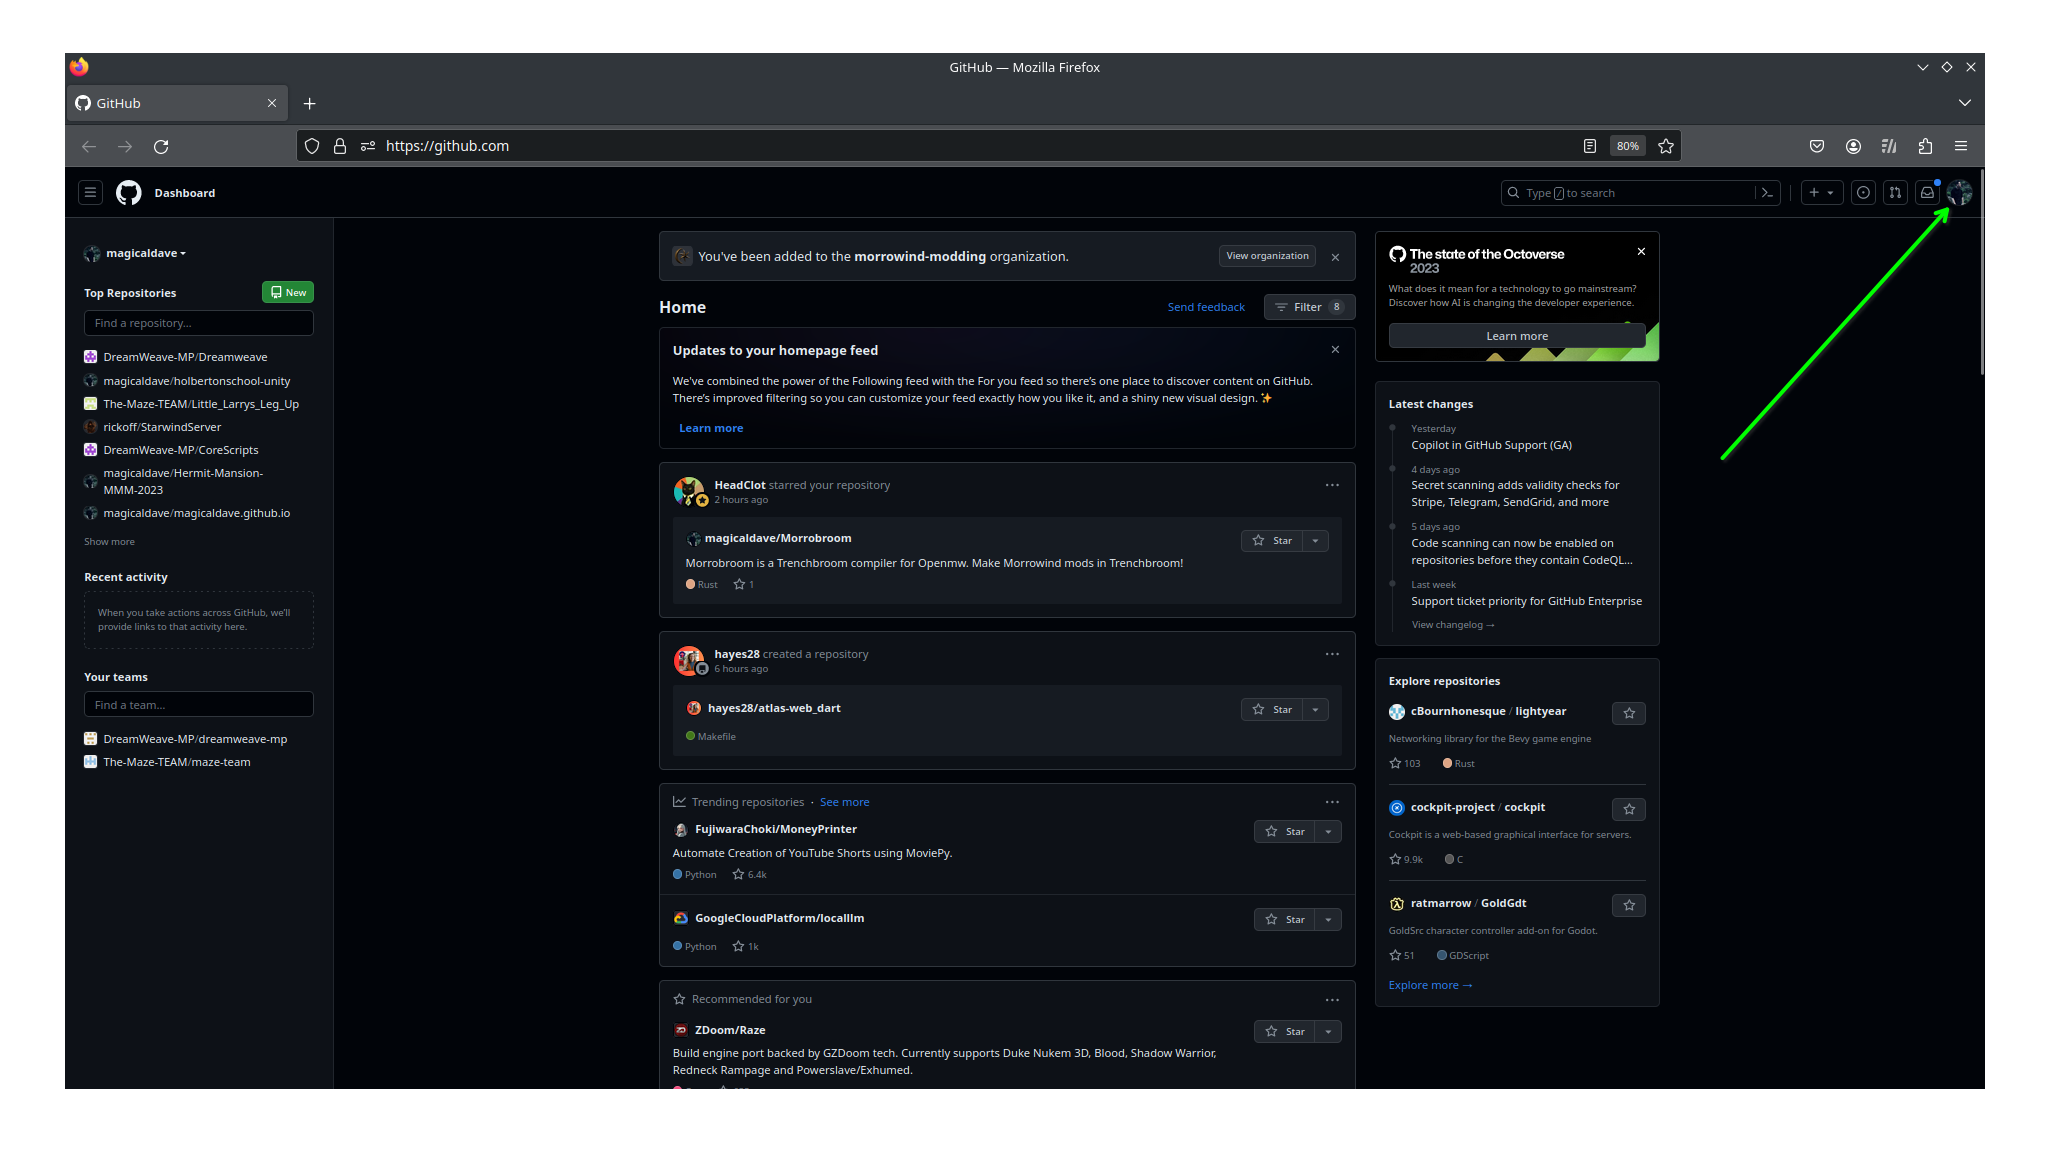Open the user avatar profile menu
The height and width of the screenshot is (1166, 2050).
(1959, 193)
